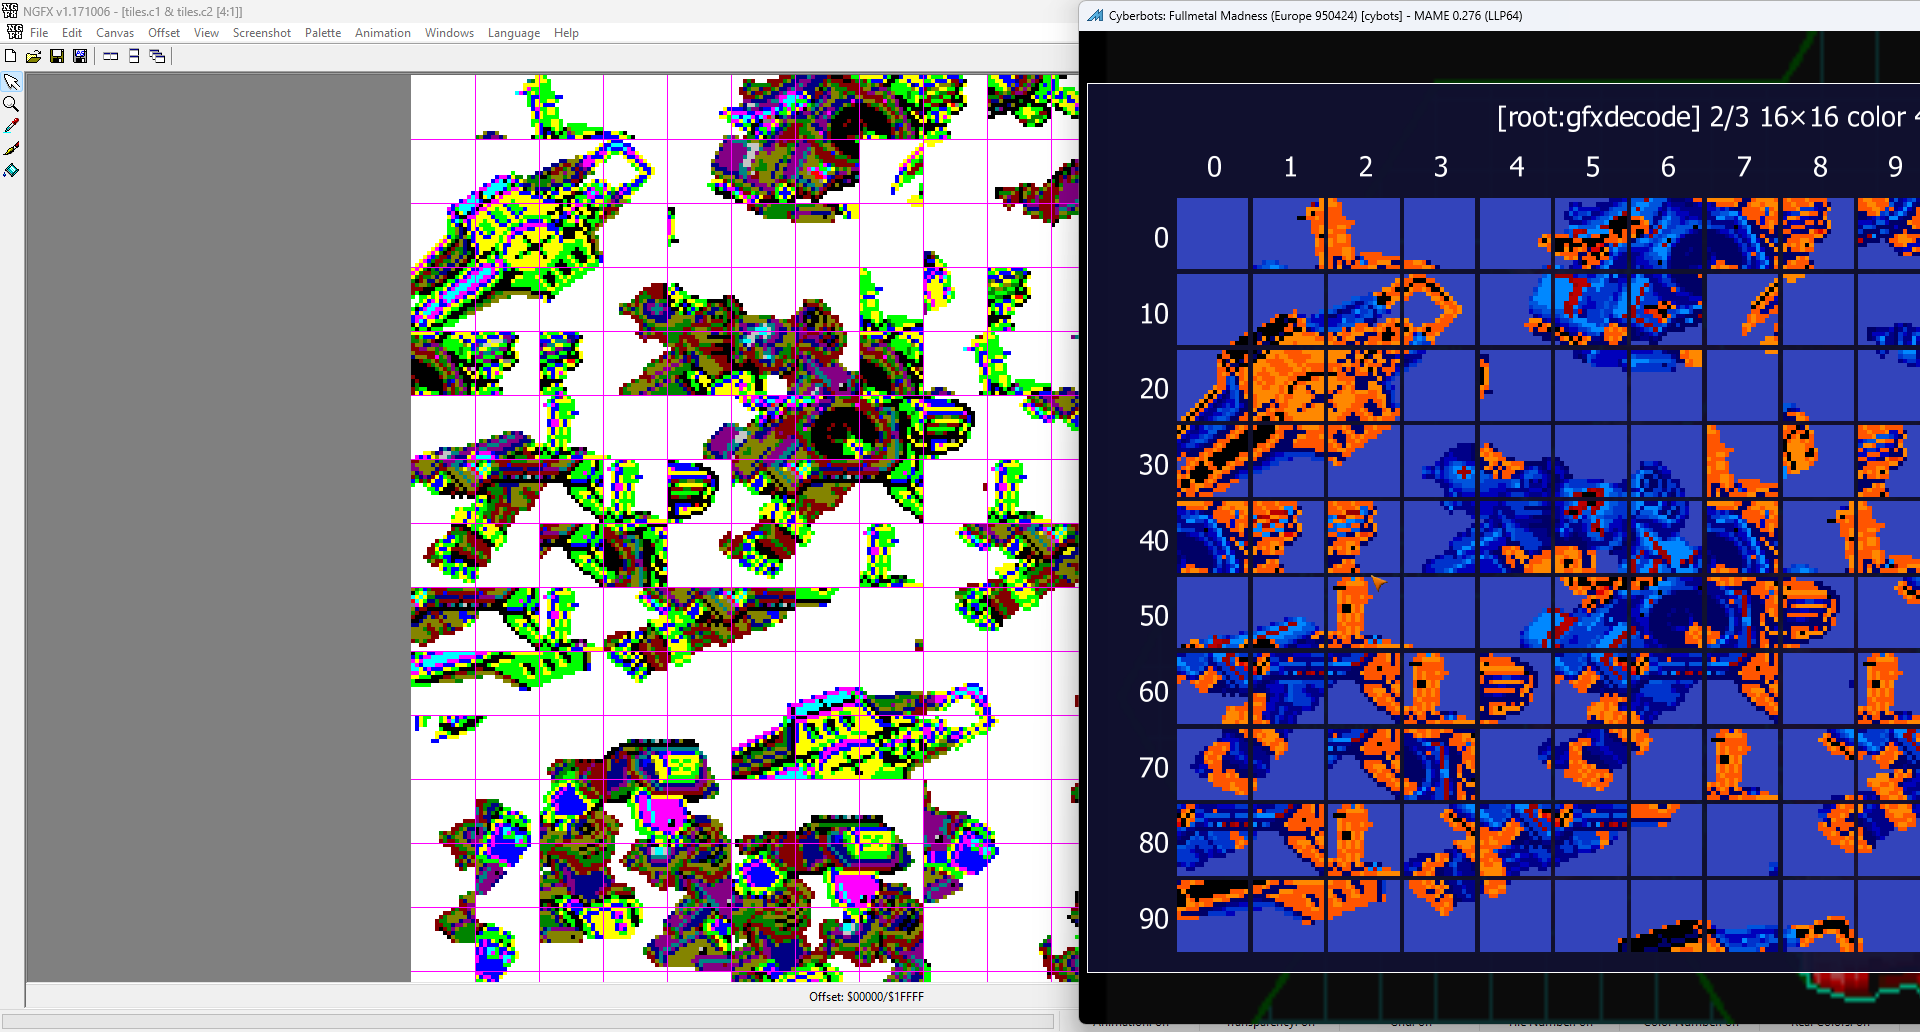Image resolution: width=1920 pixels, height=1032 pixels.
Task: Tile windows stacked vertically icon
Action: tap(134, 56)
